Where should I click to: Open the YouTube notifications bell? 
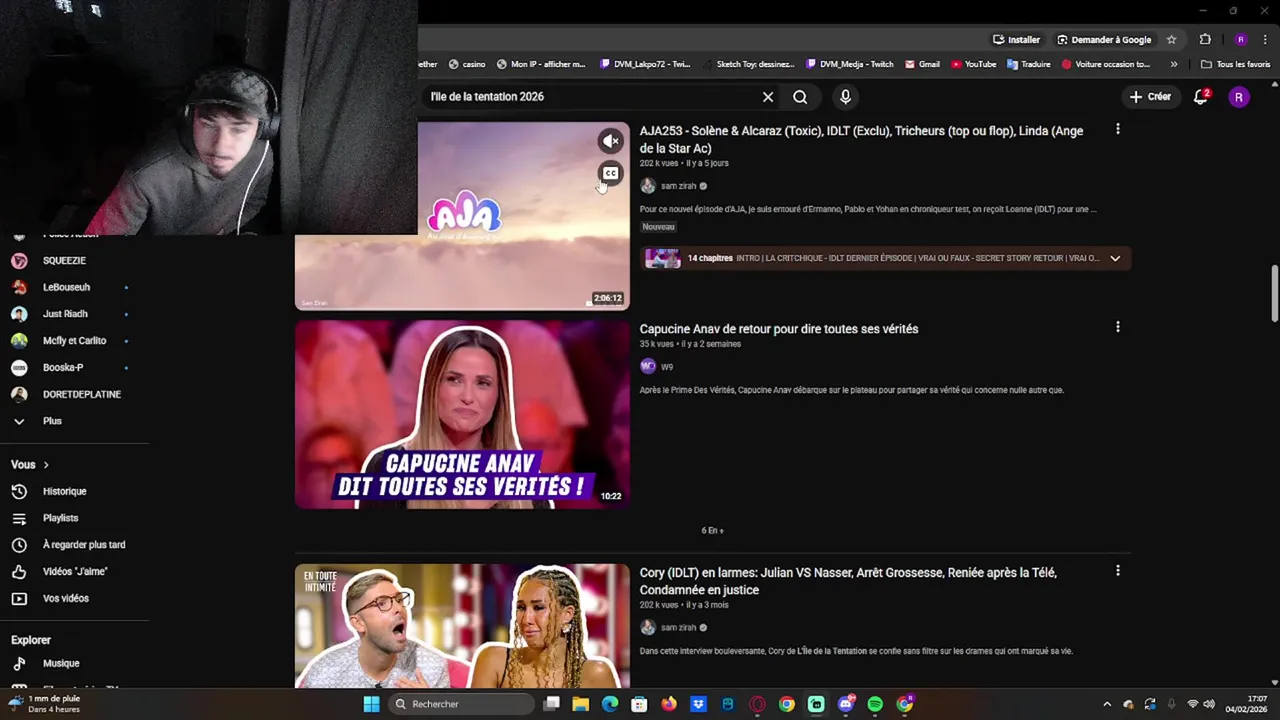coord(1201,97)
